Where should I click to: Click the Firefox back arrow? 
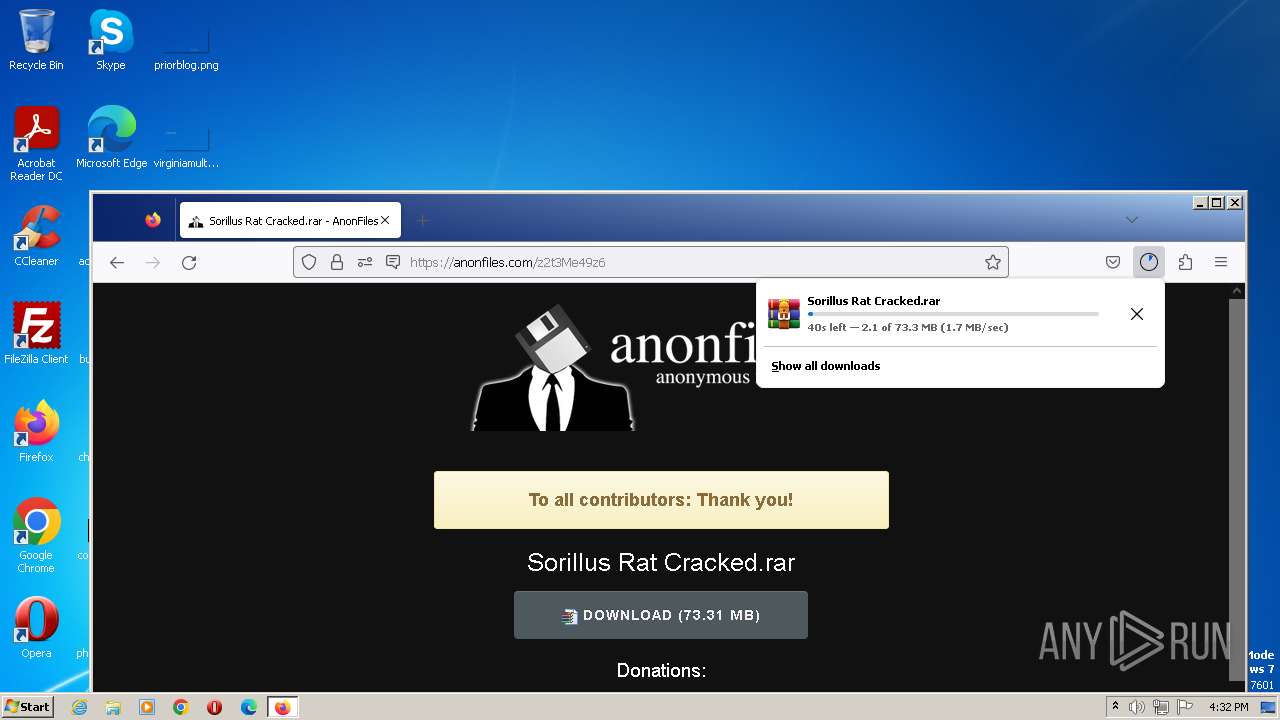click(x=117, y=262)
